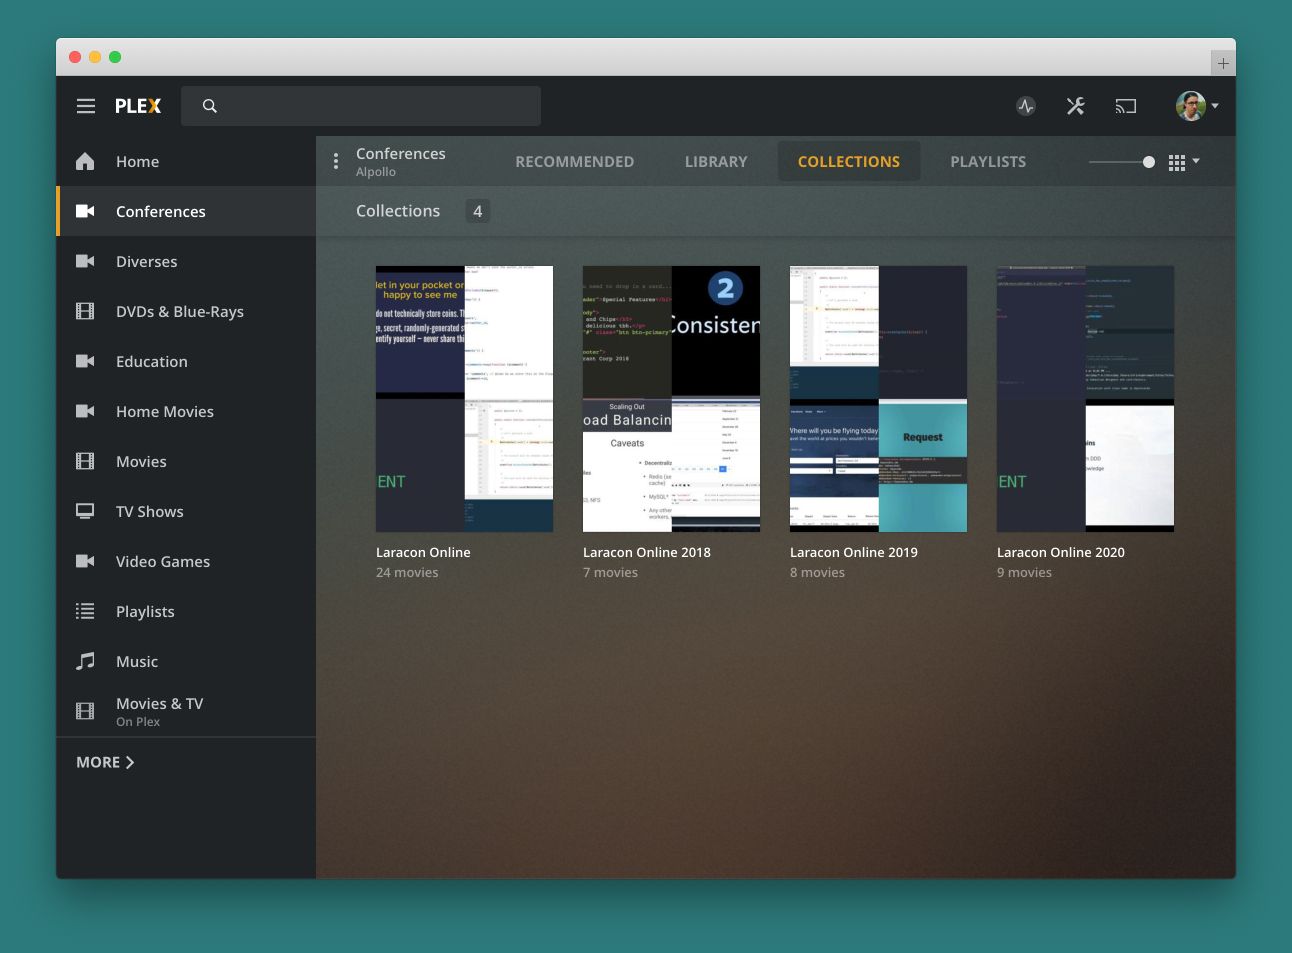Click the Laracon Online 2019 poster thumbnail

click(878, 398)
